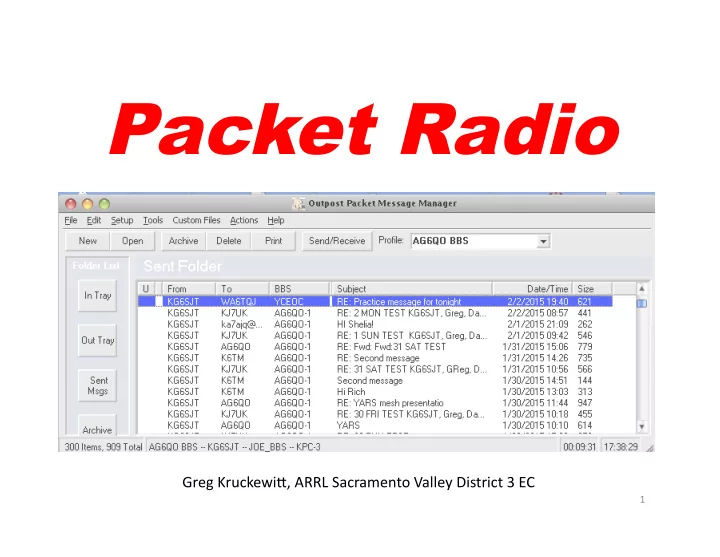Open the File menu

(x=71, y=220)
